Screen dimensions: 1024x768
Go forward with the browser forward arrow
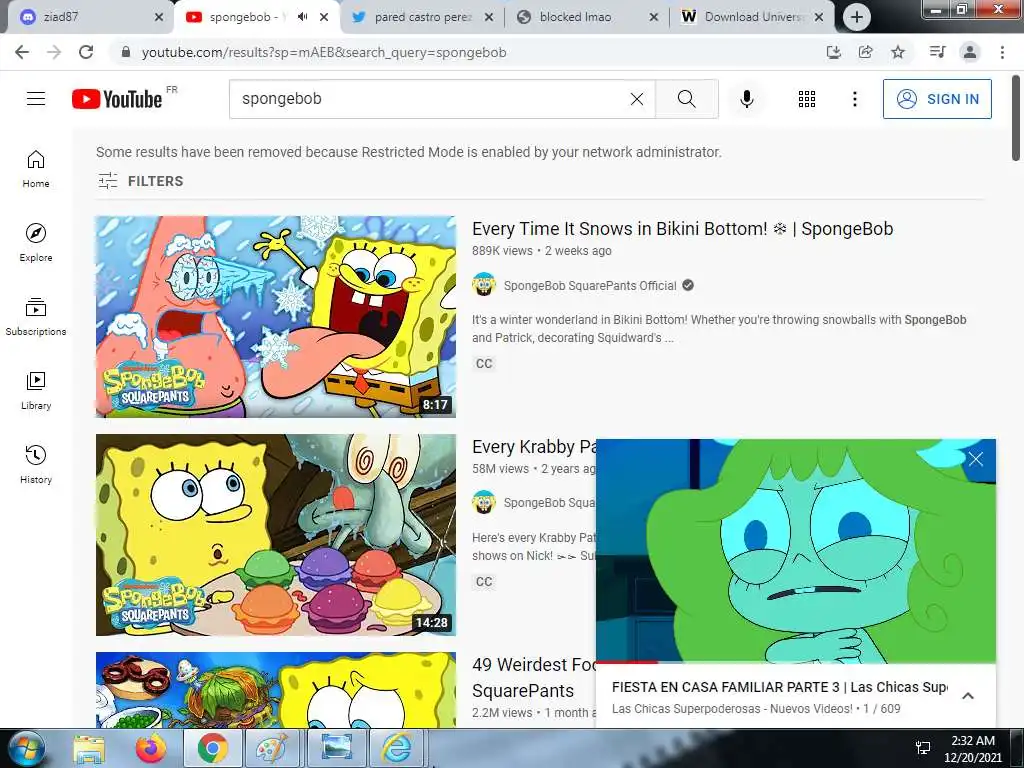point(54,52)
